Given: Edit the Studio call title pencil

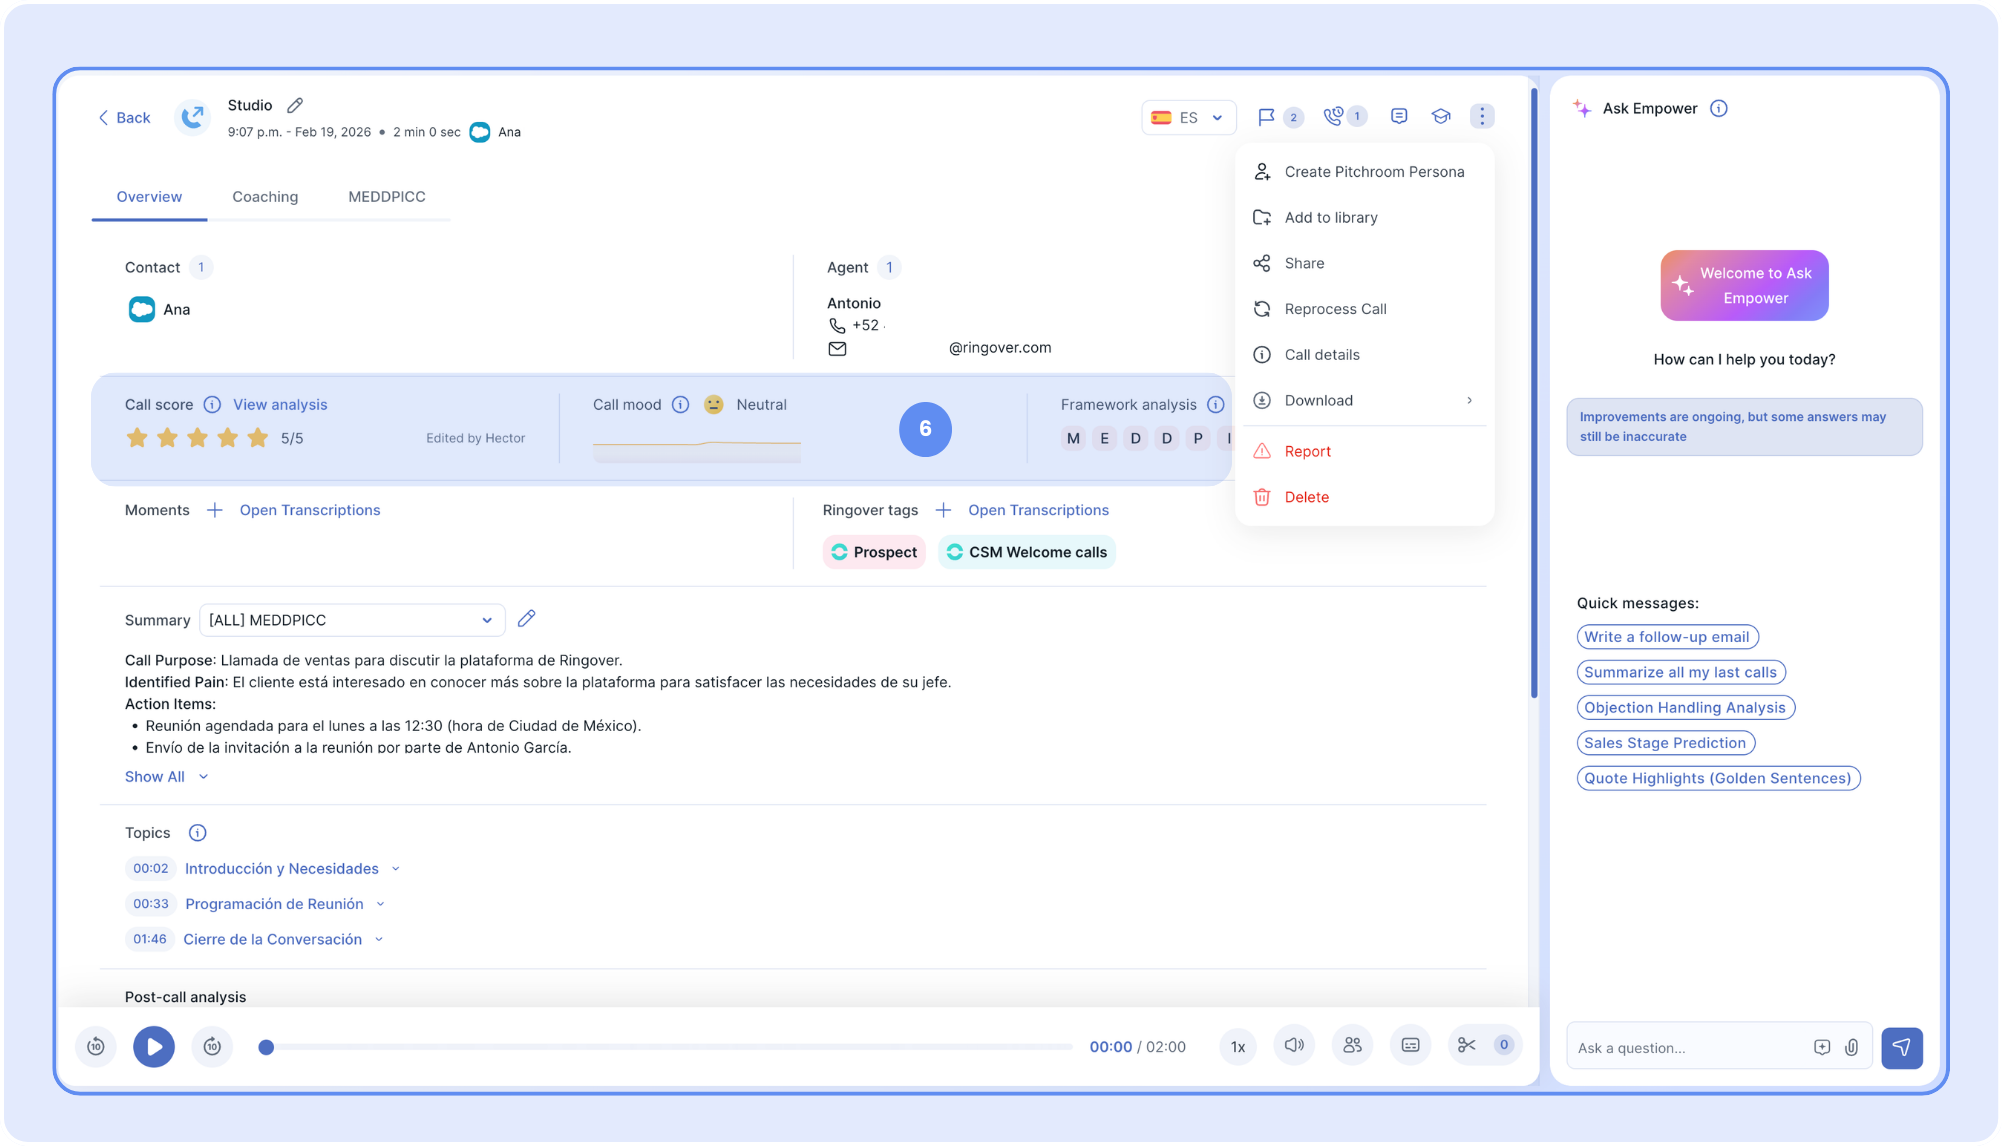Looking at the screenshot, I should click(295, 105).
